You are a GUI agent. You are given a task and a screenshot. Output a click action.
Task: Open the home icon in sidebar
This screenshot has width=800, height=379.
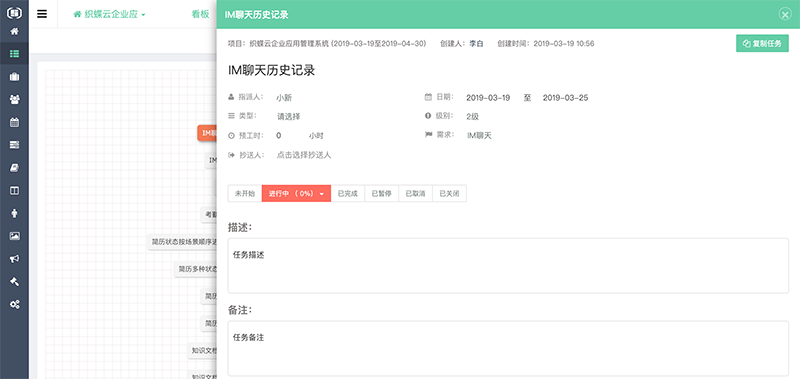coord(14,32)
